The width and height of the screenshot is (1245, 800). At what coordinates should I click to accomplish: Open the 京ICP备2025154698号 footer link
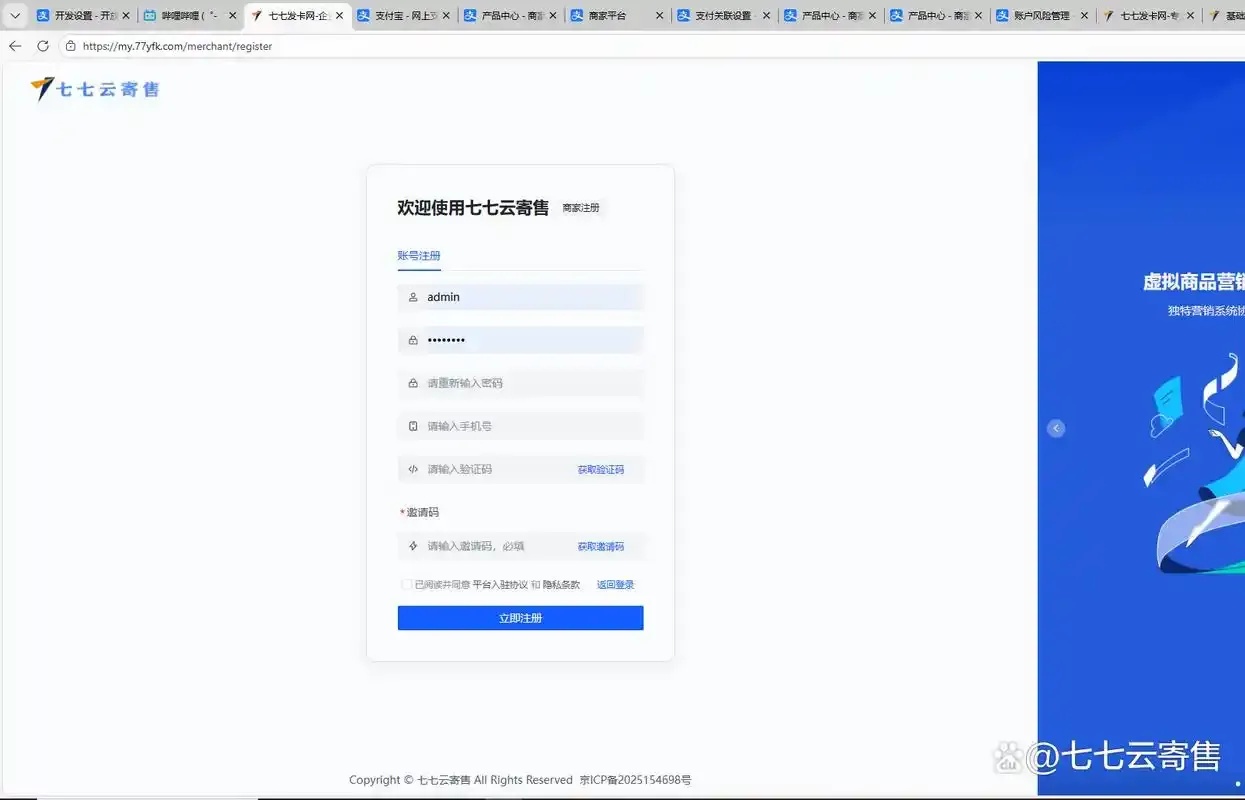[x=635, y=780]
